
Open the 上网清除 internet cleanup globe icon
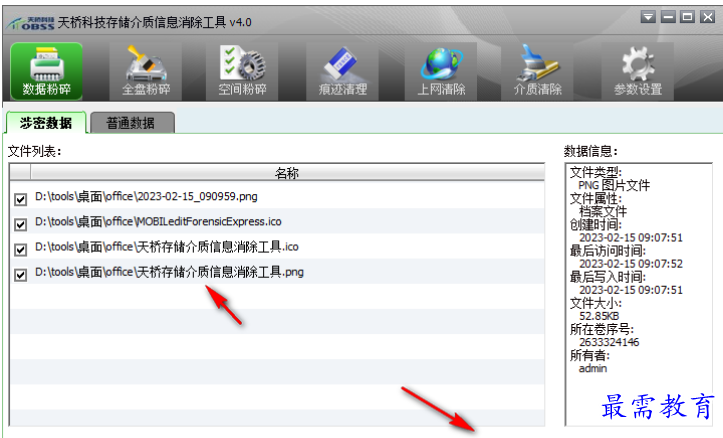pyautogui.click(x=441, y=71)
